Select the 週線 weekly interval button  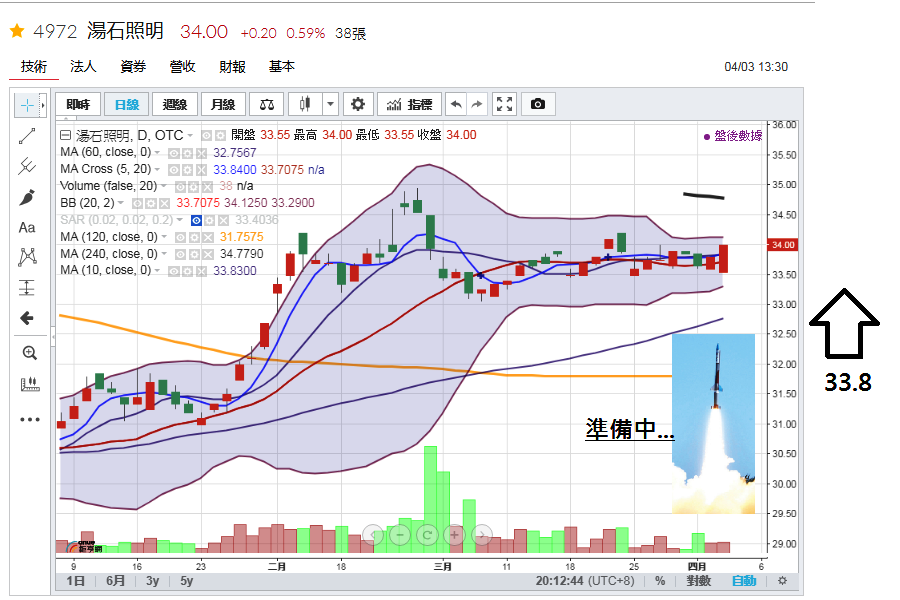(x=174, y=104)
